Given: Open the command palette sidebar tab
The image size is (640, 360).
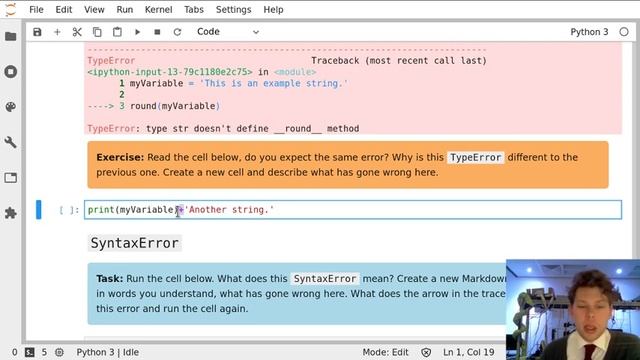Looking at the screenshot, I should click(x=11, y=107).
